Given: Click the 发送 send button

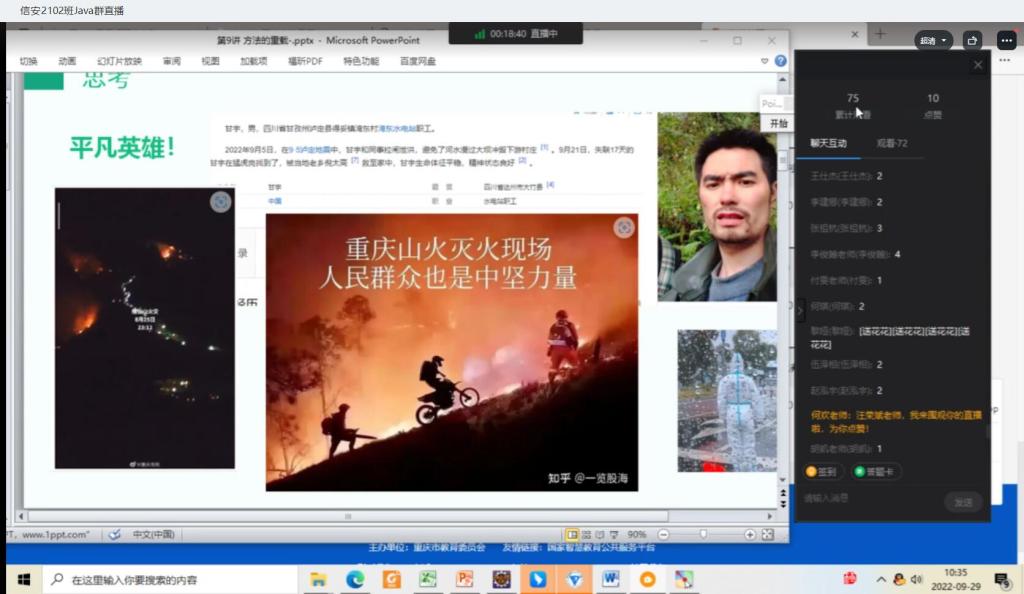Looking at the screenshot, I should tap(962, 502).
